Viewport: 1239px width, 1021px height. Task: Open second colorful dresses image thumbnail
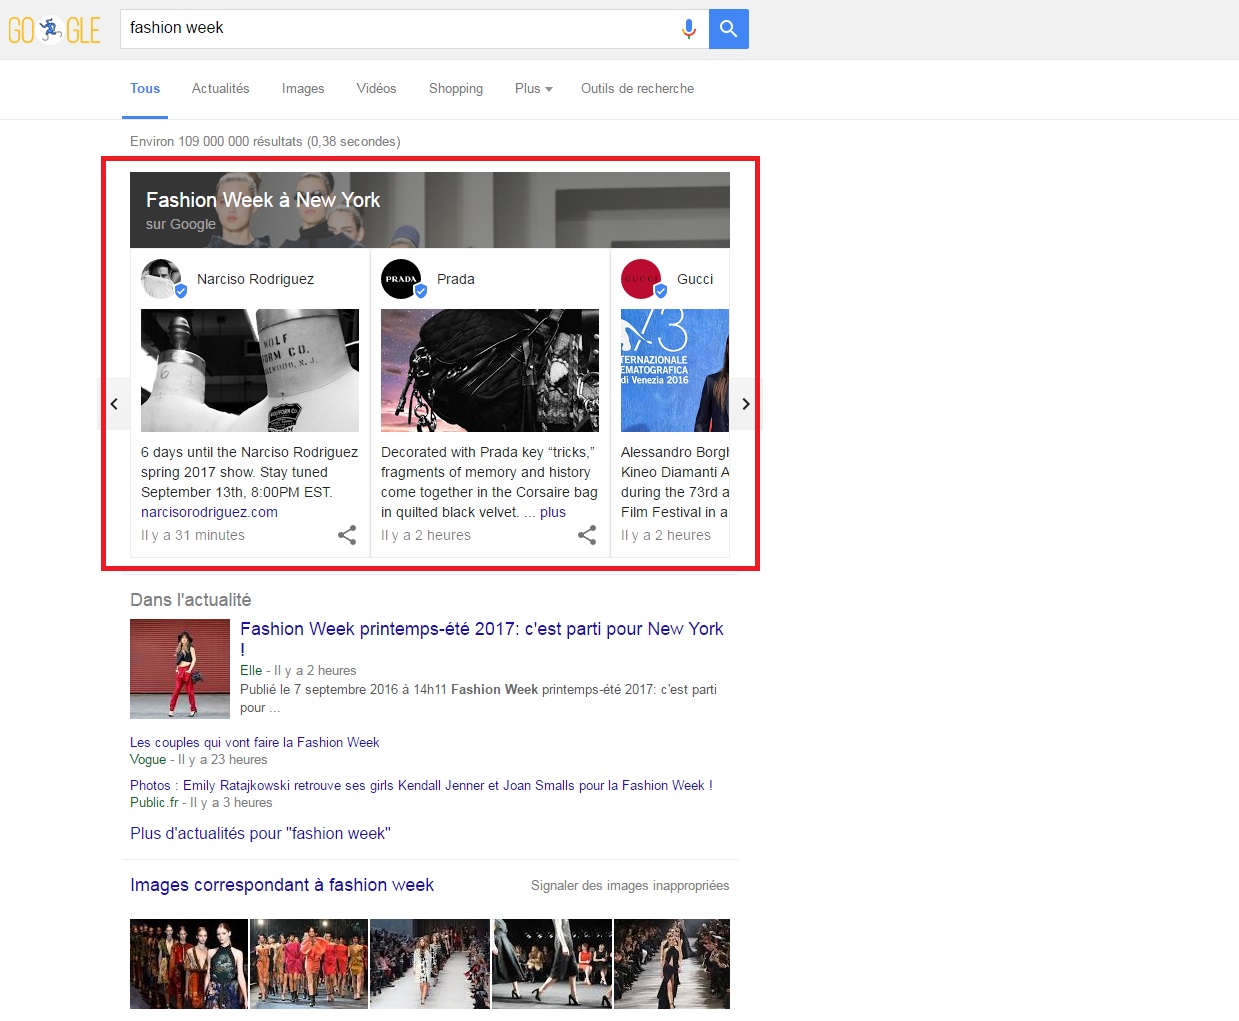(x=309, y=964)
